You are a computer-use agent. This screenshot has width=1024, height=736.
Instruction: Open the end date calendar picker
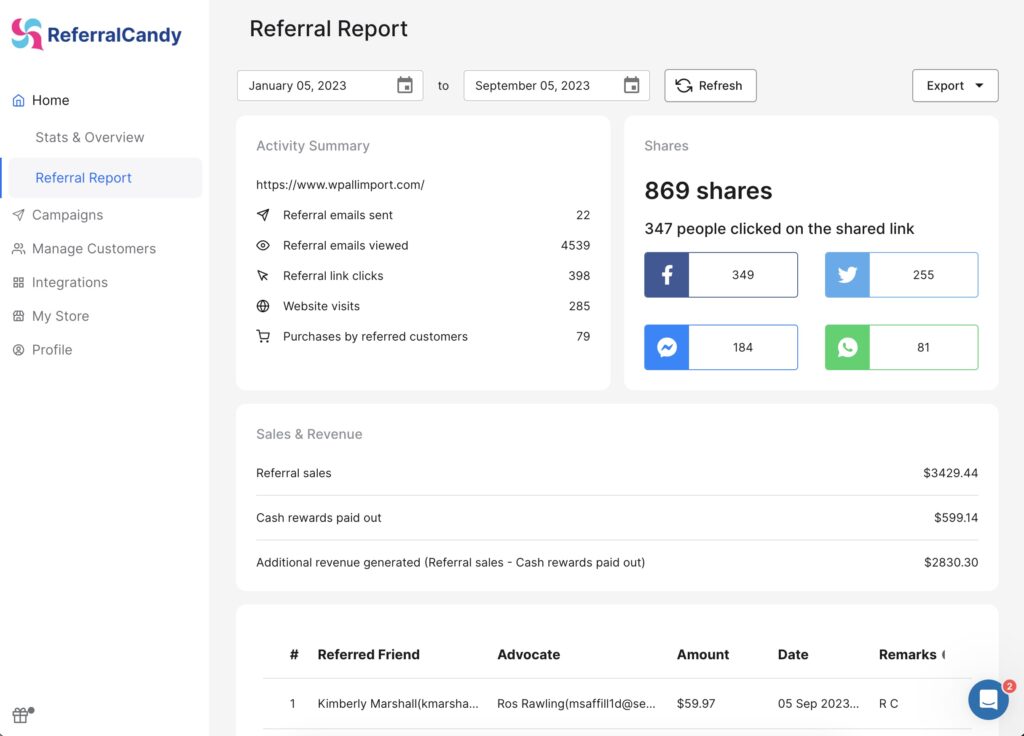pos(631,86)
